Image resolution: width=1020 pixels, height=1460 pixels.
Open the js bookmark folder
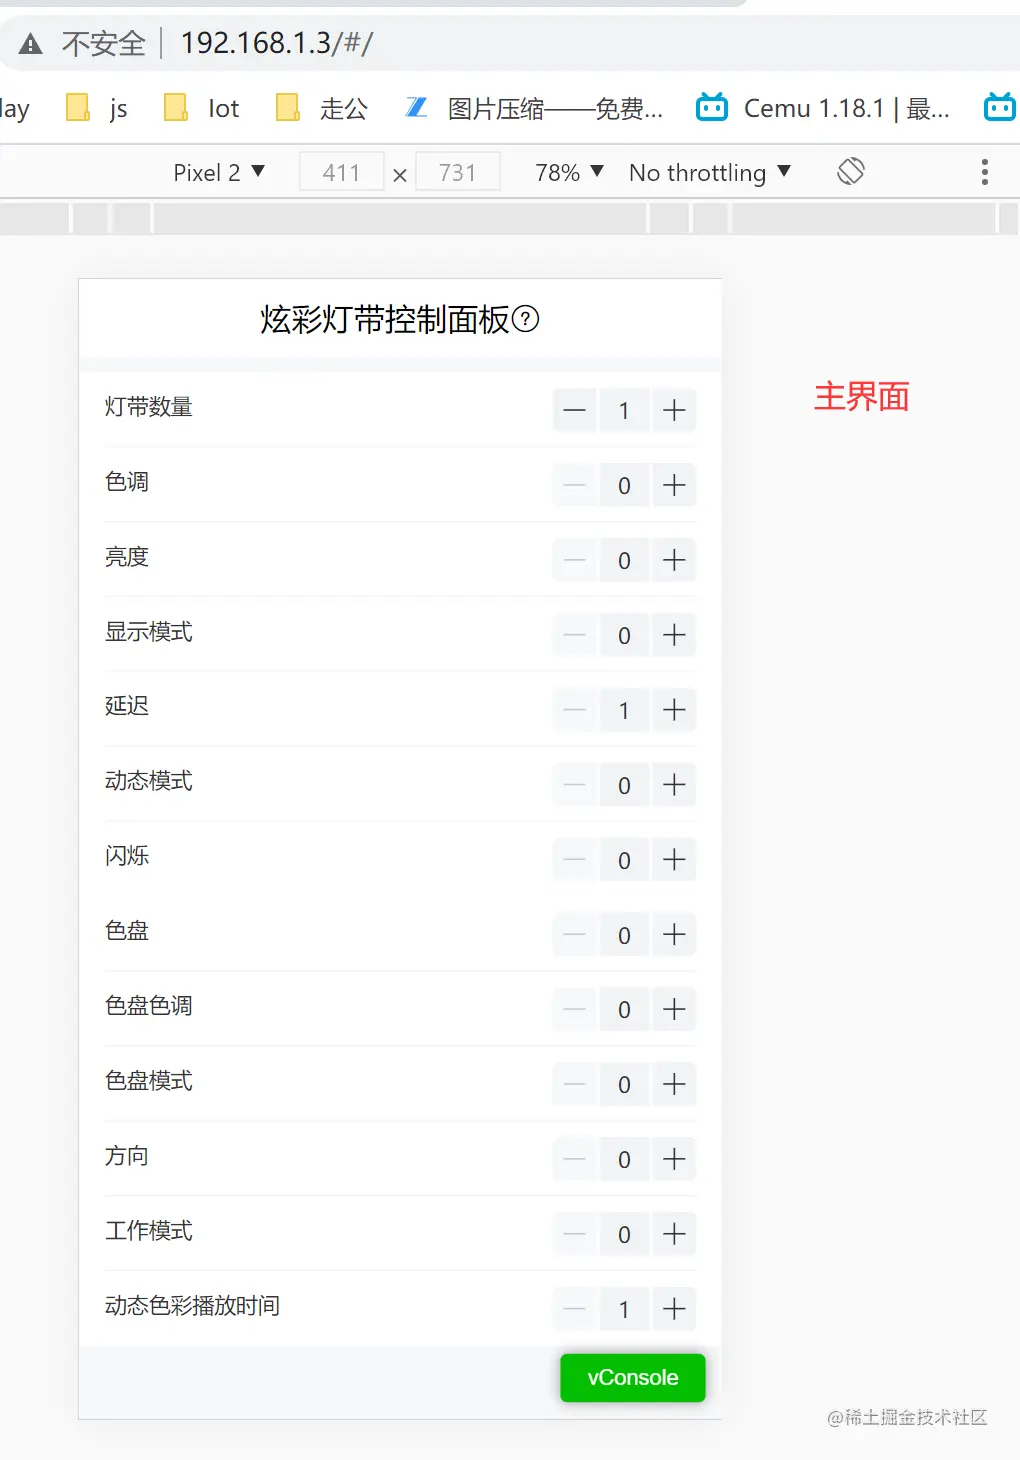(97, 108)
